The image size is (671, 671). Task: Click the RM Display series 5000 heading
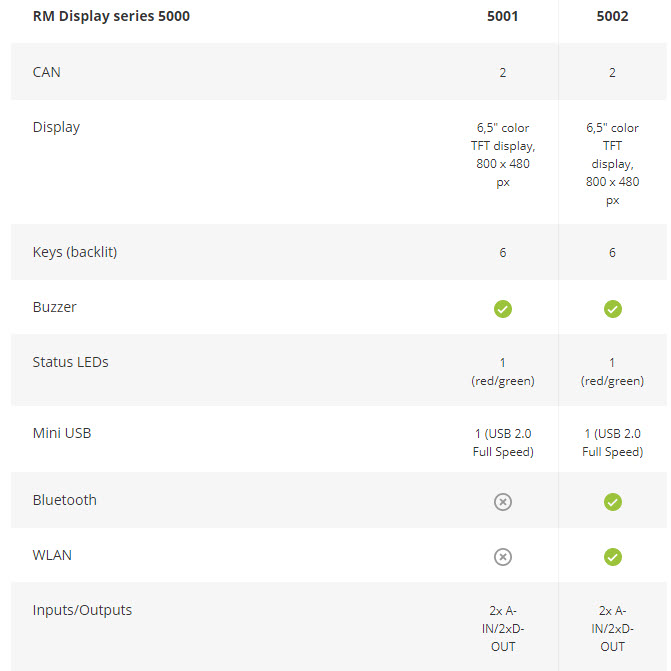coord(111,16)
